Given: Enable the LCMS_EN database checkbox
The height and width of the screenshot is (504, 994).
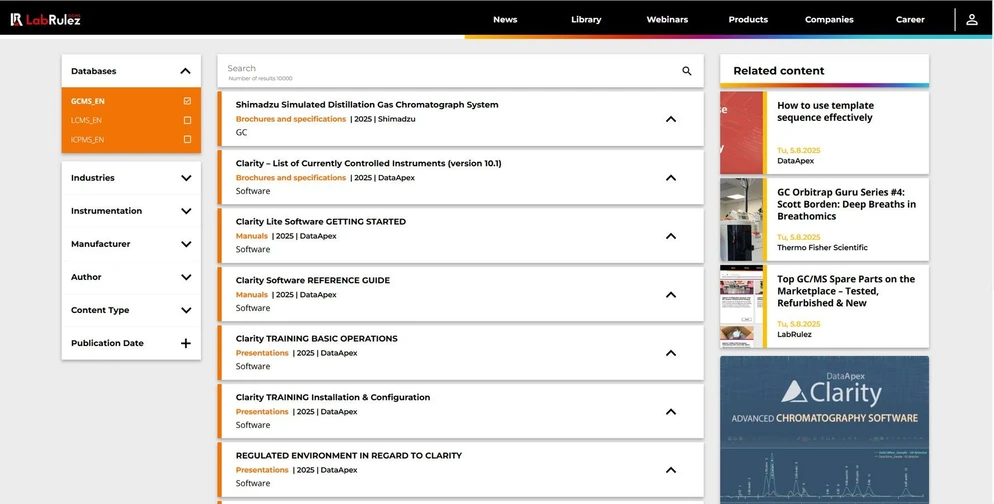Looking at the screenshot, I should click(187, 120).
